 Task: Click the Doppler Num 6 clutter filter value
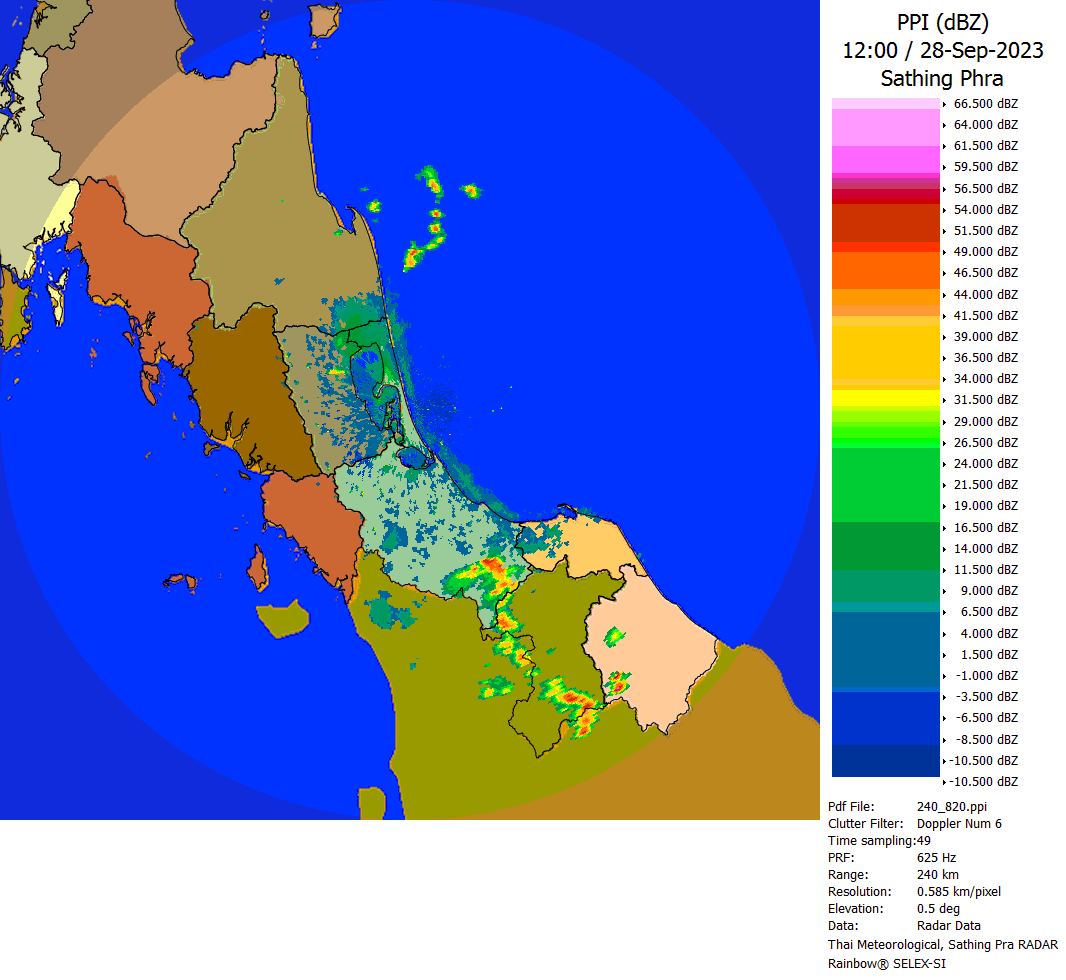click(959, 824)
